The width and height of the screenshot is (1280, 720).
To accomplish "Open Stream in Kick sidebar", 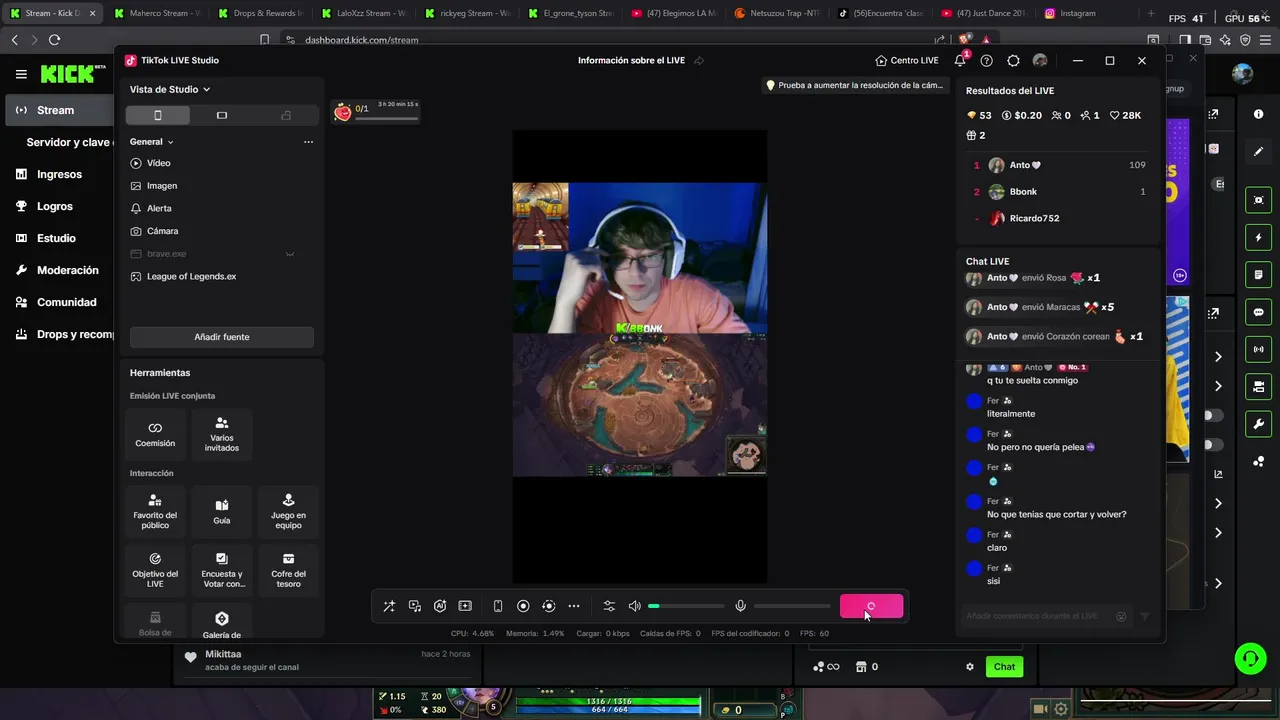I will coord(57,110).
